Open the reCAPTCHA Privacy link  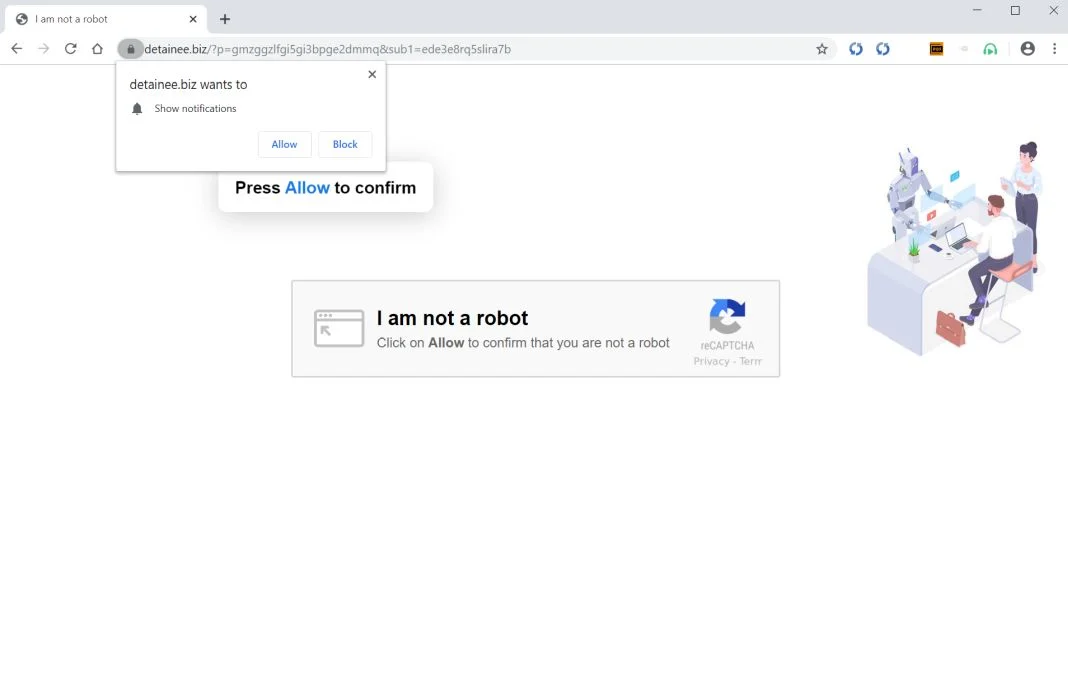(x=711, y=361)
